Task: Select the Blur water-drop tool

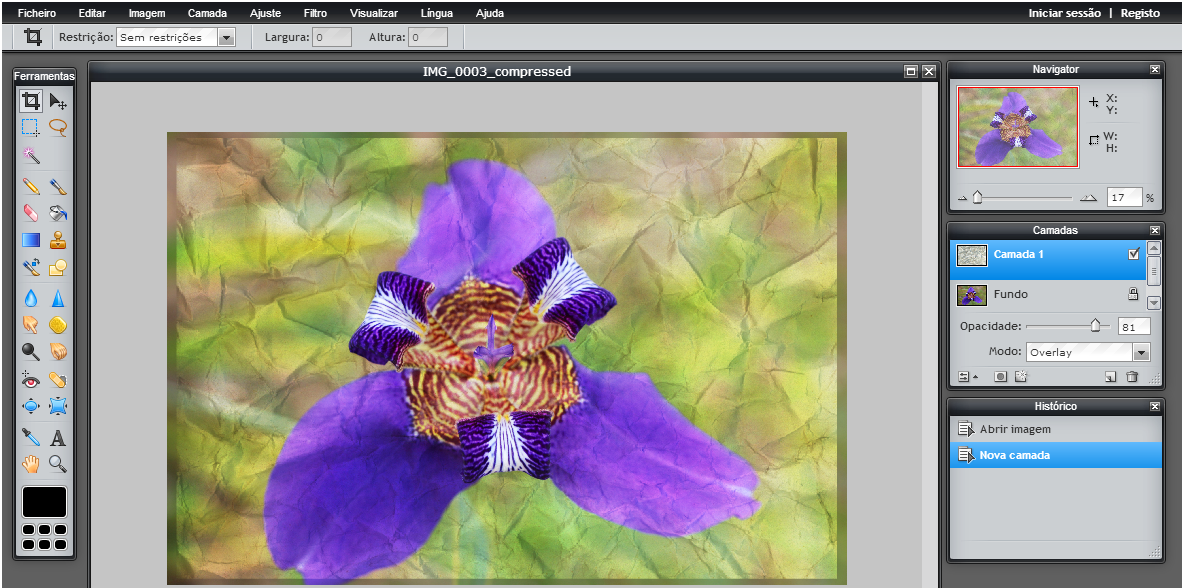Action: tap(31, 298)
